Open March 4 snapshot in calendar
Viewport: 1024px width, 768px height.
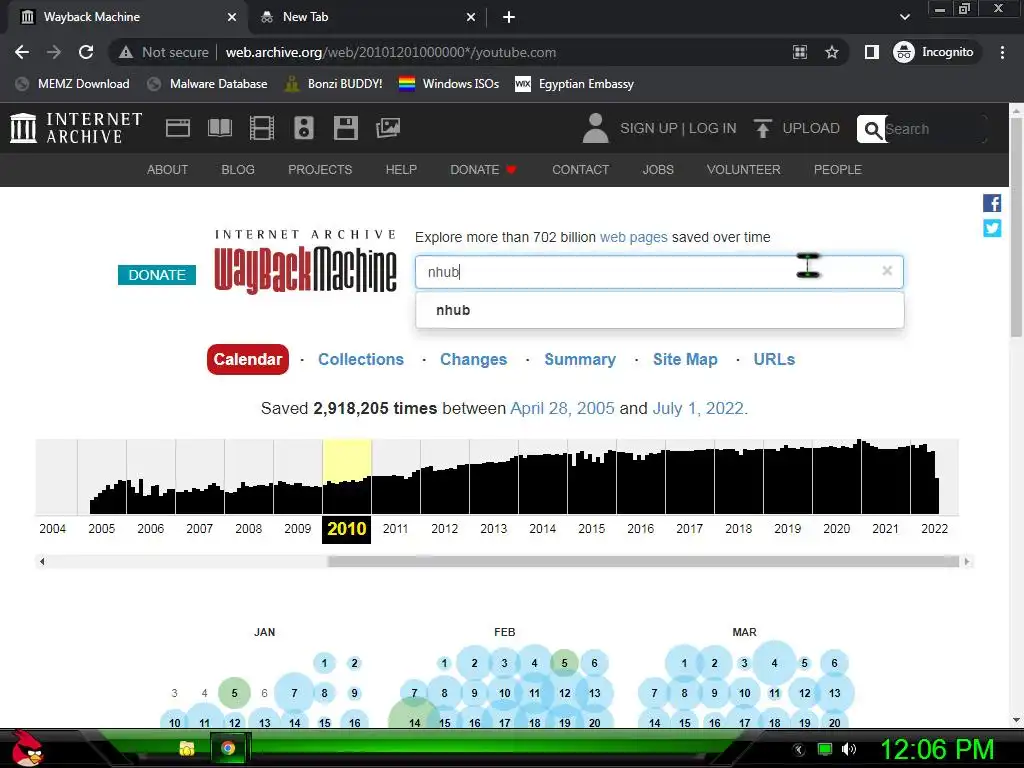coord(775,663)
